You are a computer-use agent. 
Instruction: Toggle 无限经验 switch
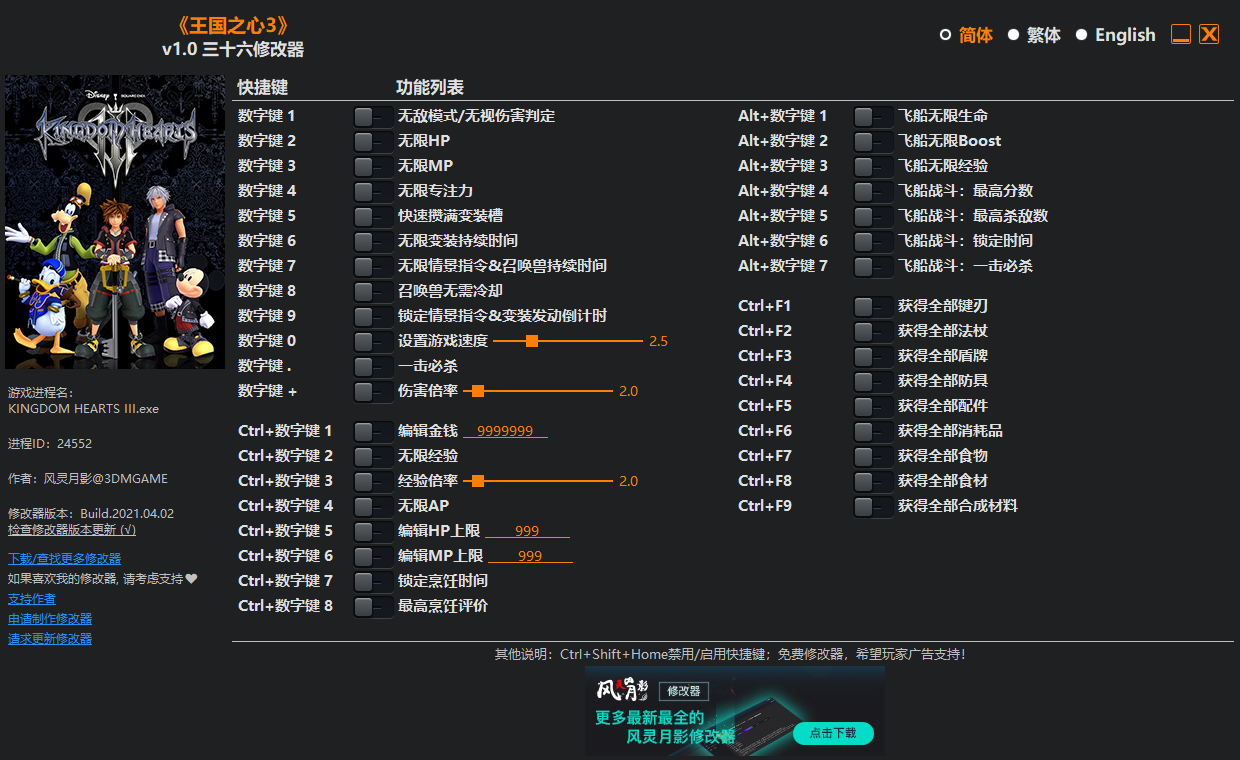tap(373, 456)
